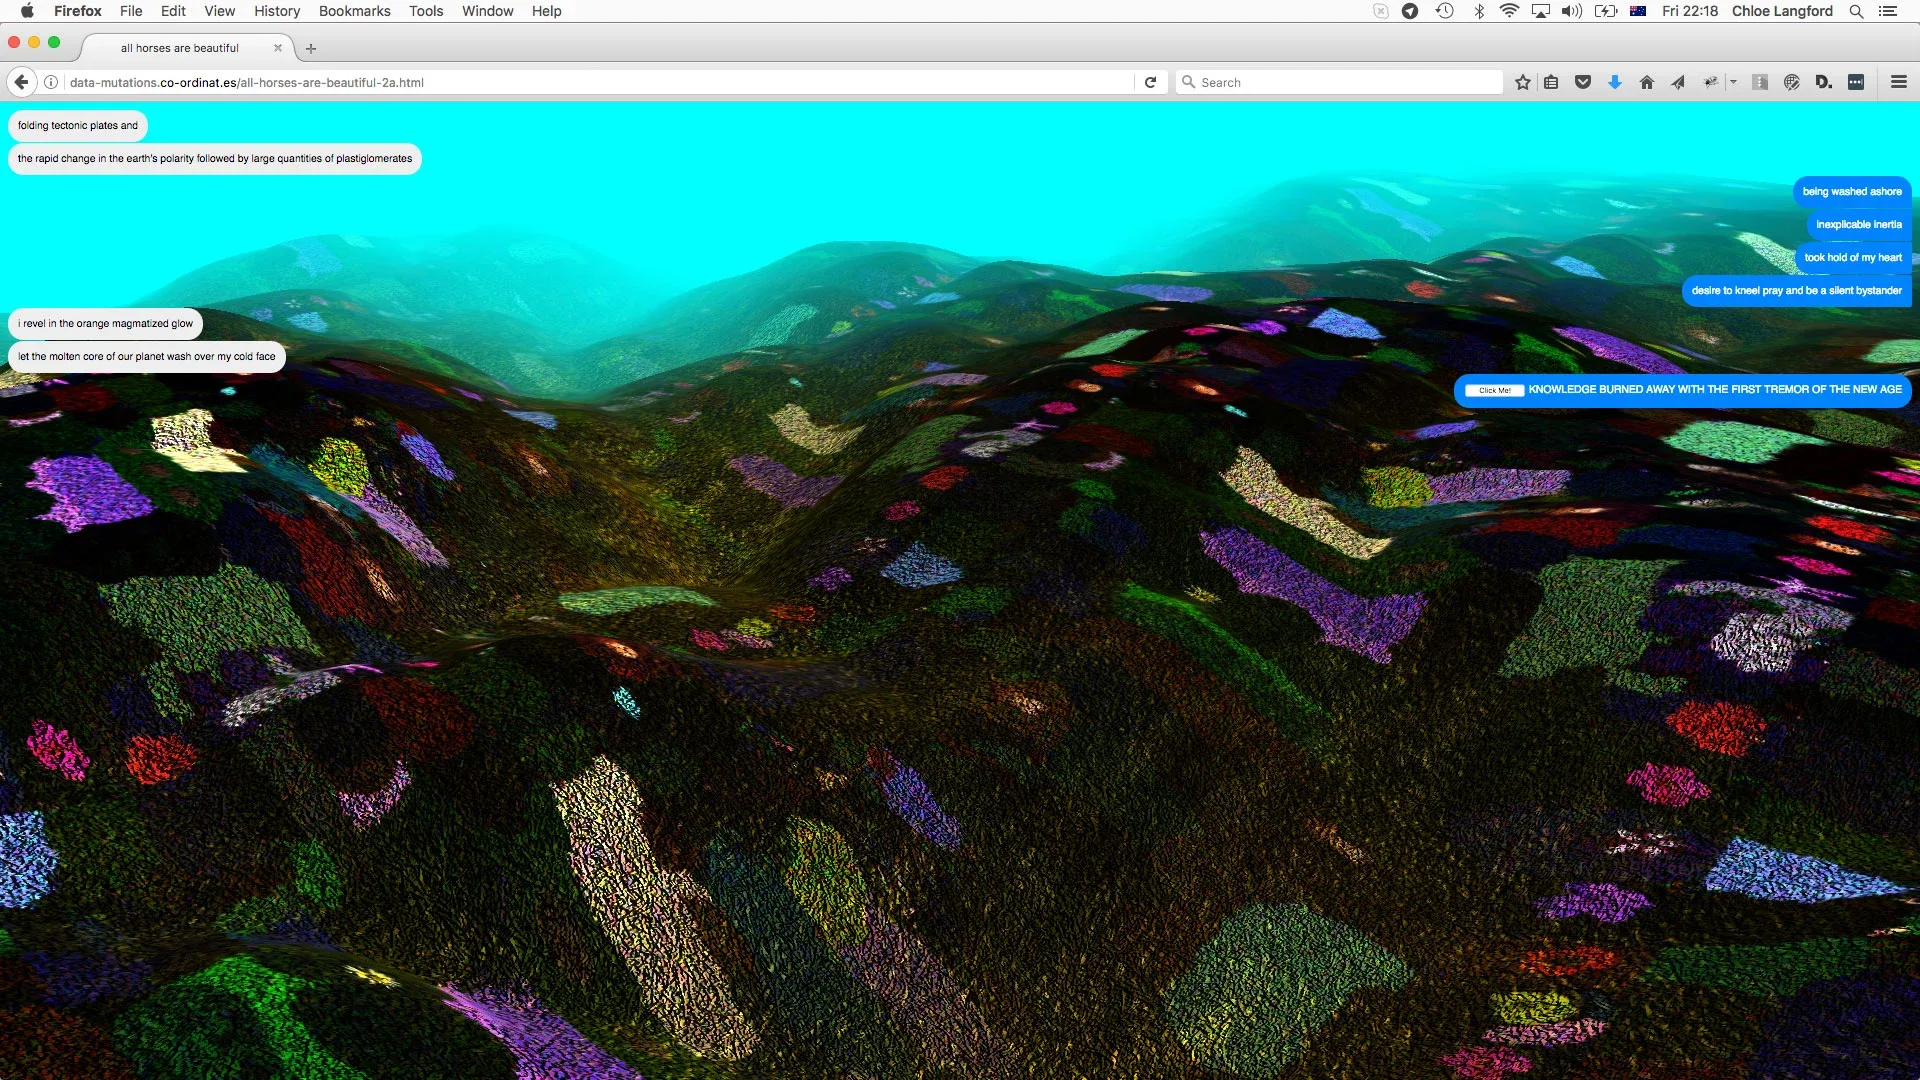
Task: Bookmark this page with star icon
Action: click(x=1522, y=83)
